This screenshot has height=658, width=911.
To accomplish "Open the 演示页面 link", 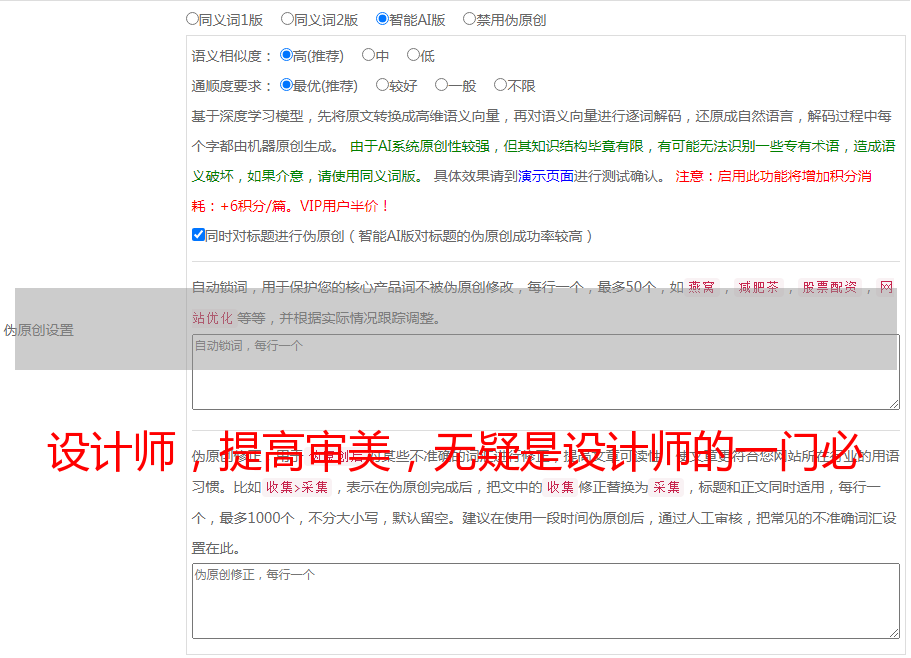I will [x=545, y=176].
